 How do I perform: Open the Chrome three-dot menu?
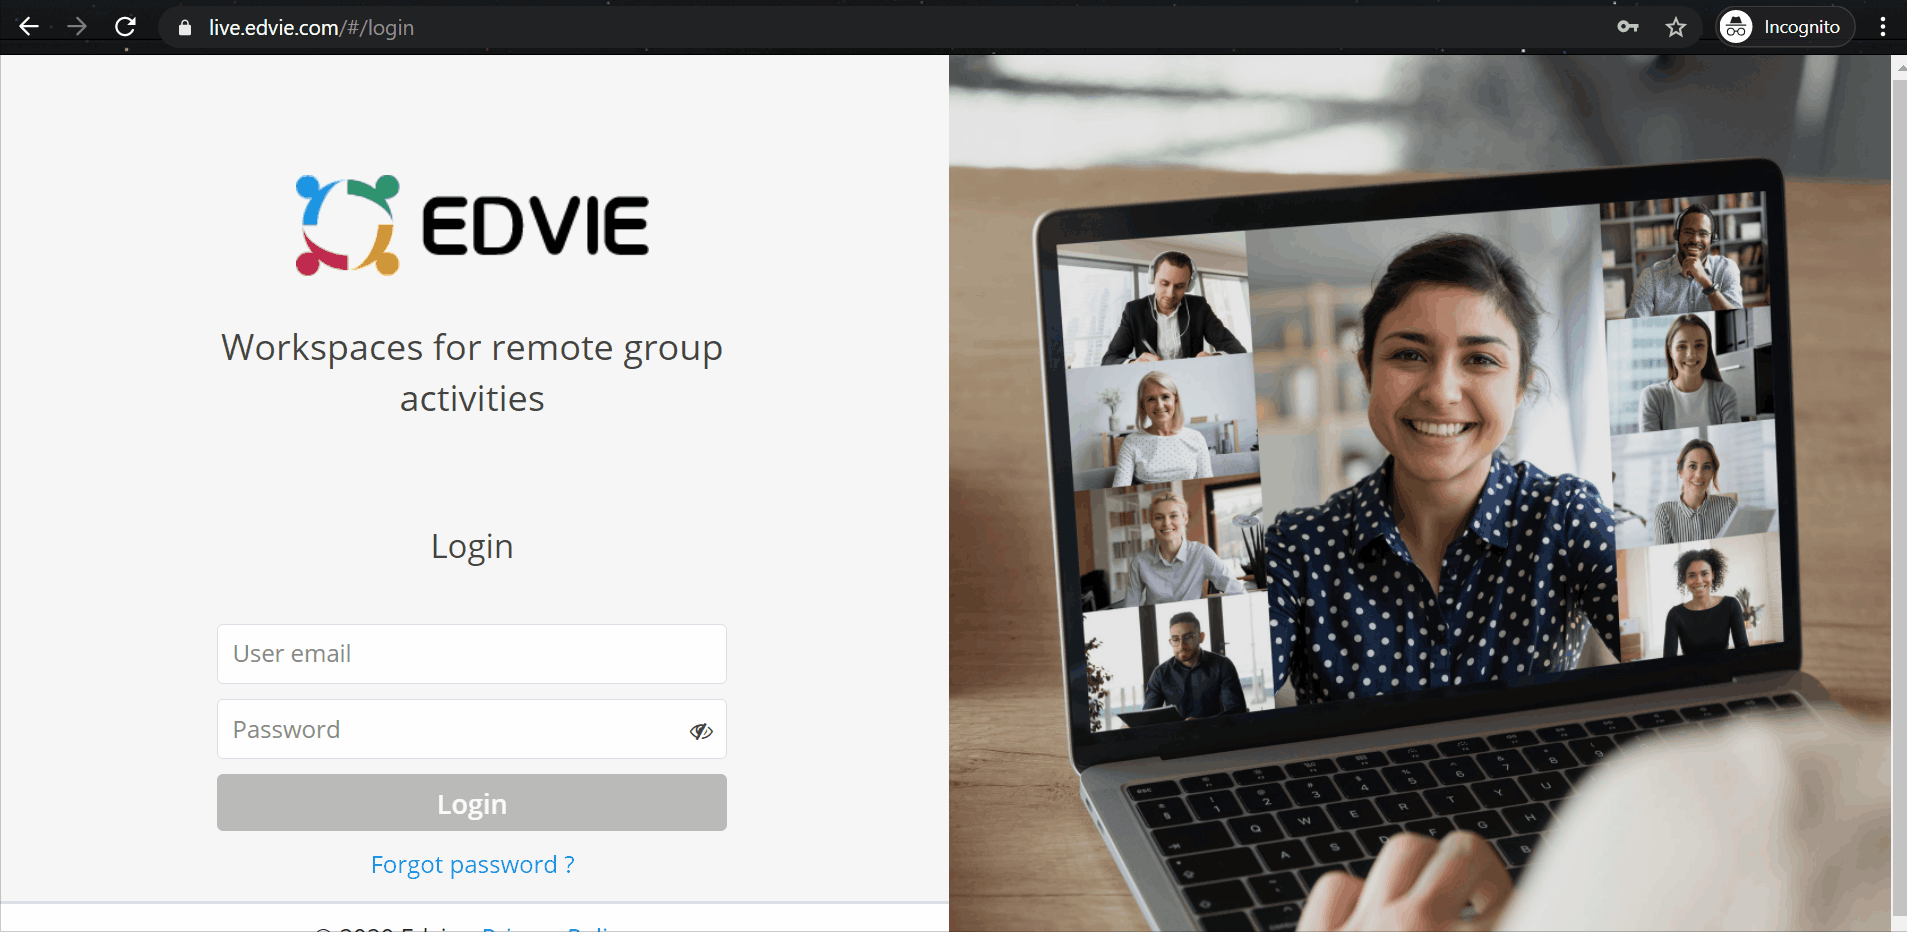(x=1882, y=27)
